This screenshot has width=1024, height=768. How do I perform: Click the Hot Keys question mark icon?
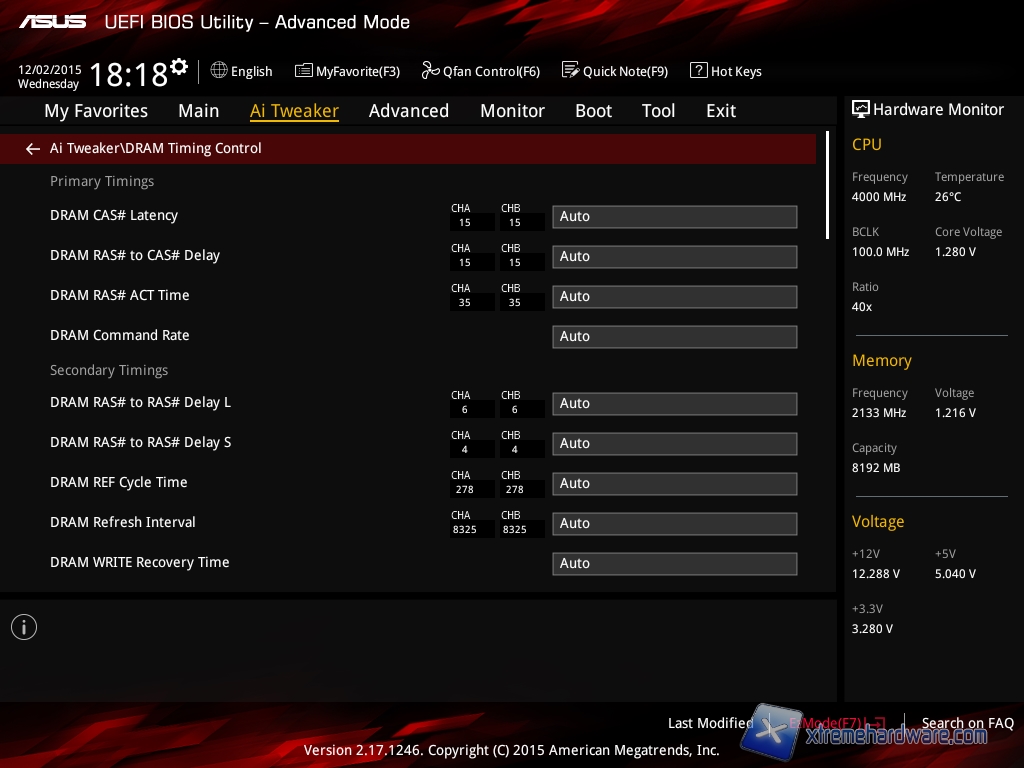[698, 71]
